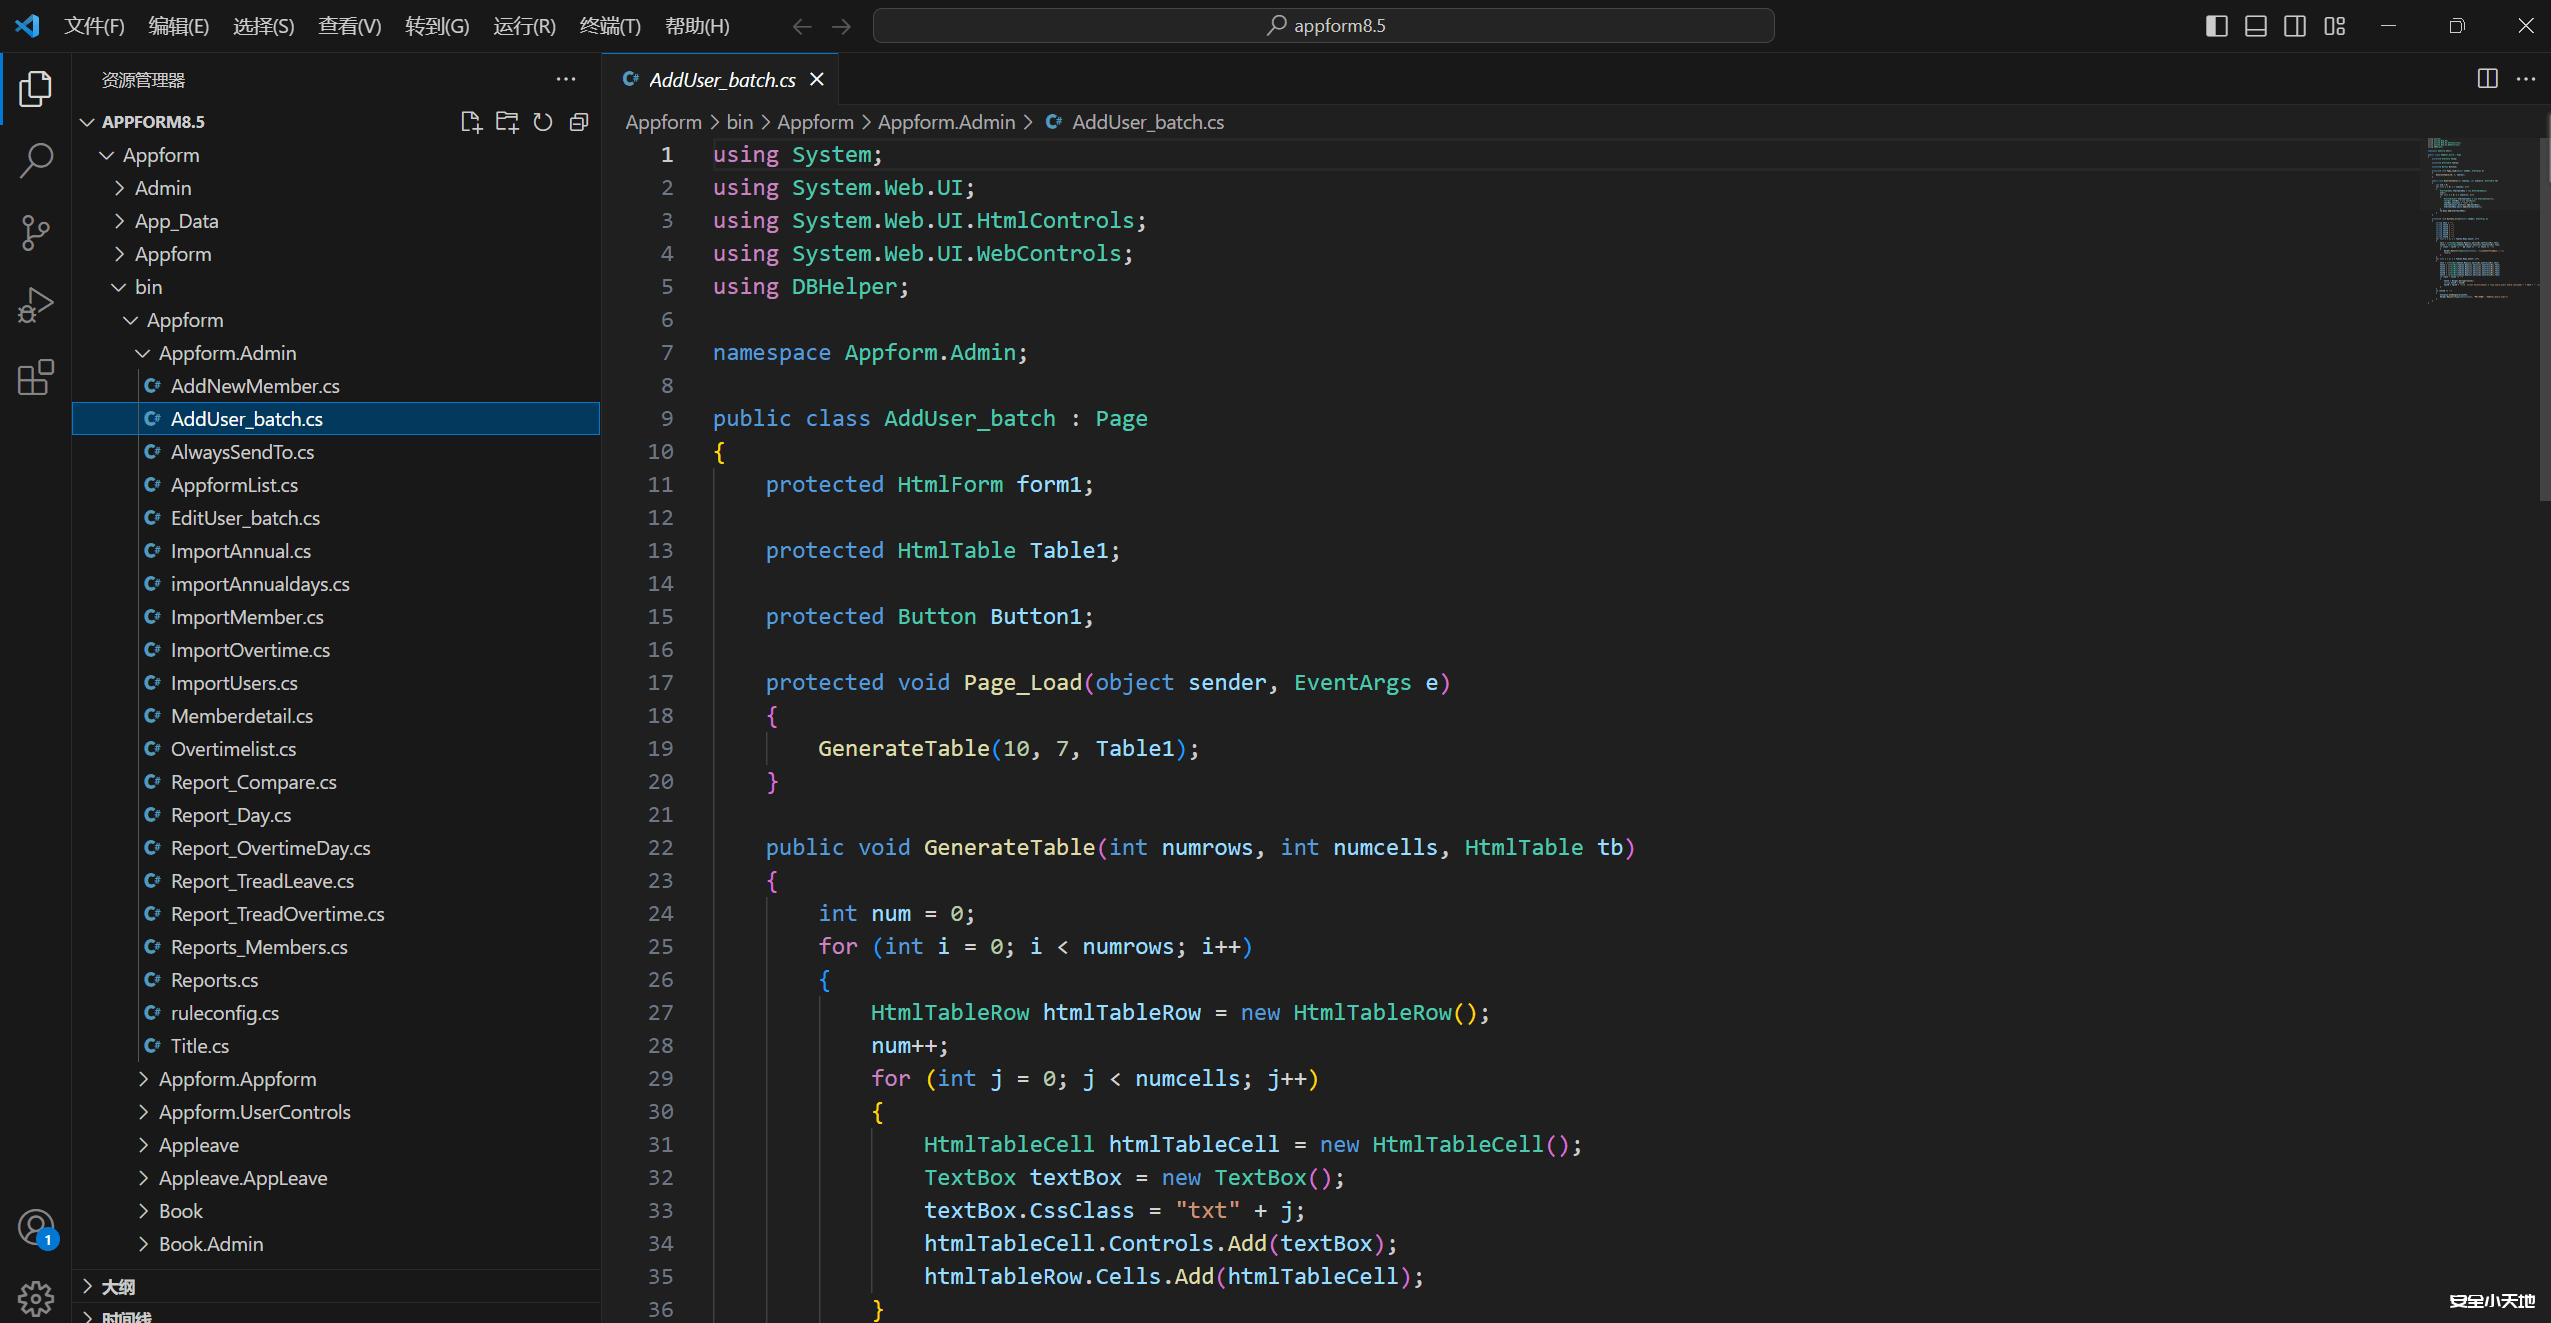Open the Search view in activity bar
Image resolution: width=2551 pixels, height=1323 pixels.
click(36, 160)
